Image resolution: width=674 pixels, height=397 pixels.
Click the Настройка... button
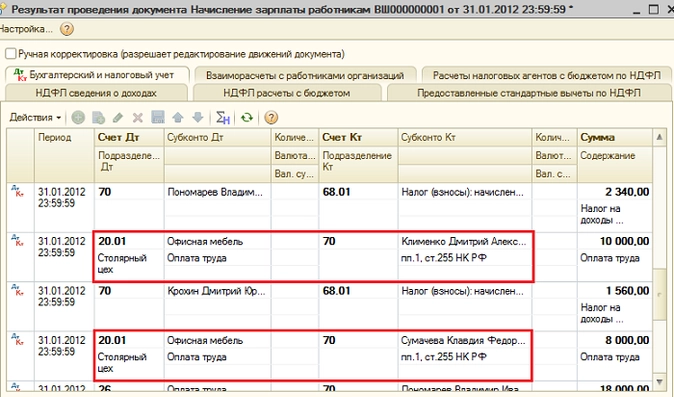(26, 29)
